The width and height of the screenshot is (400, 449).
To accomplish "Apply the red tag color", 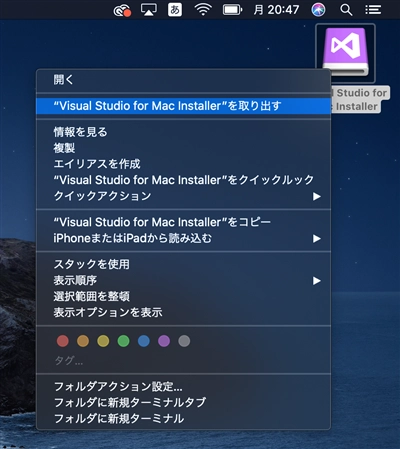I will coord(63,341).
